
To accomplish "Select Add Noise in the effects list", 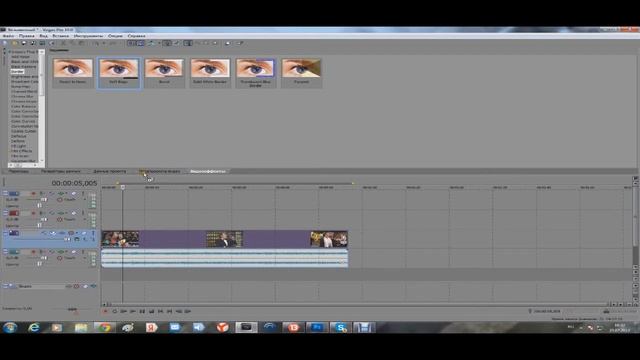I will click(20, 57).
